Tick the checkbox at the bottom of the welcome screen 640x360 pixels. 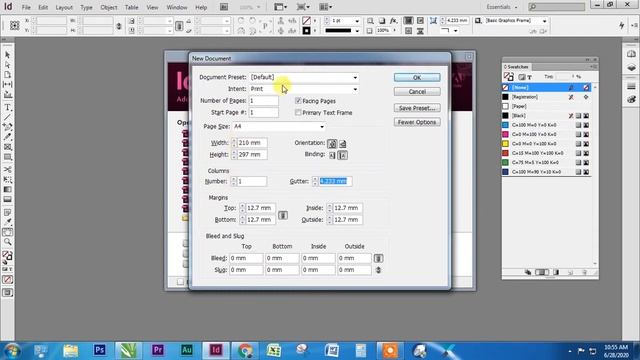180,282
